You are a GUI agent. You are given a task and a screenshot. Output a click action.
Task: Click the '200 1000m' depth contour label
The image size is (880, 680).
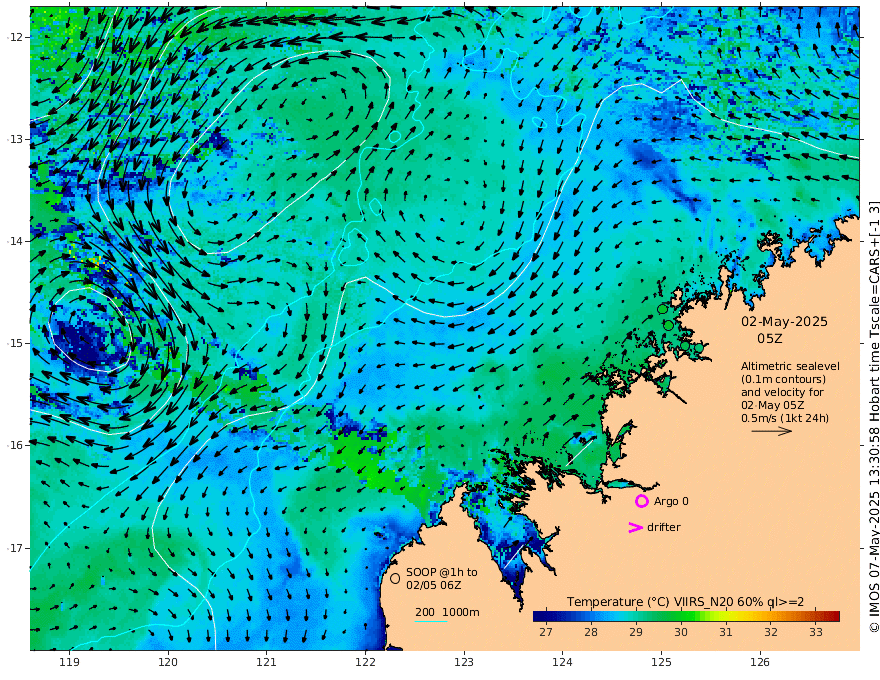[x=447, y=612]
